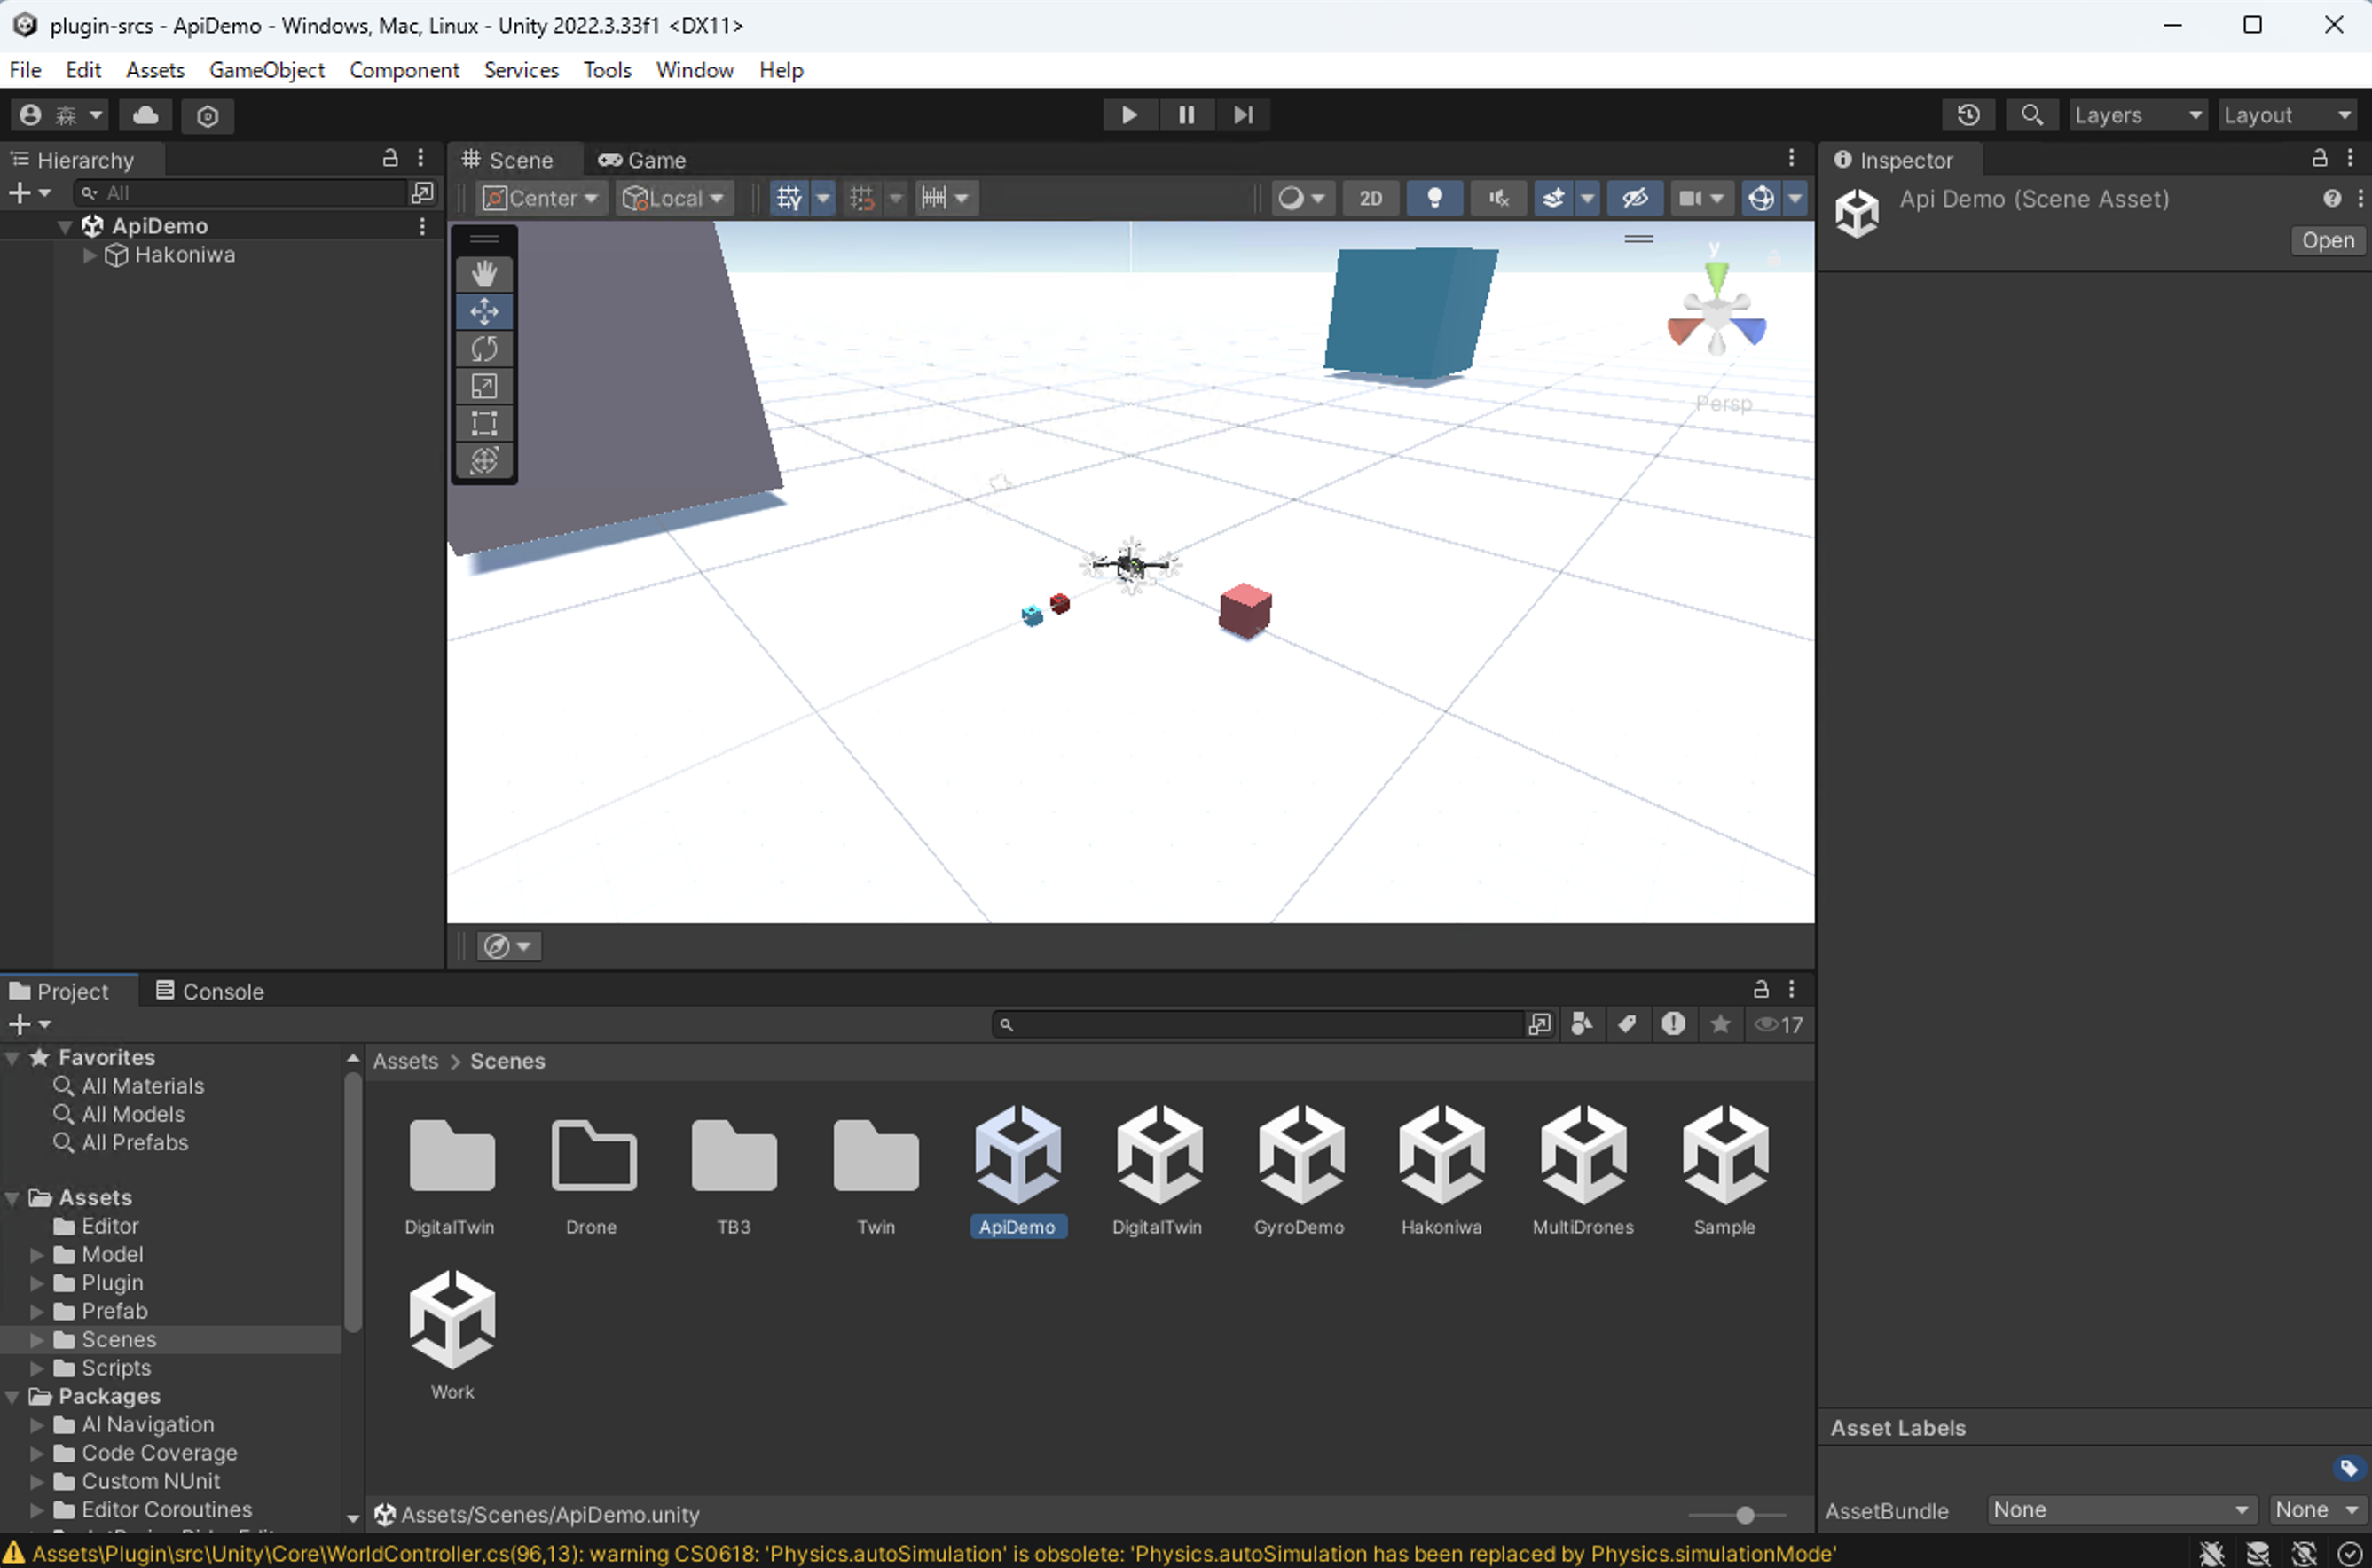Select the Rotate tool in Scene
The height and width of the screenshot is (1568, 2372).
coord(484,349)
